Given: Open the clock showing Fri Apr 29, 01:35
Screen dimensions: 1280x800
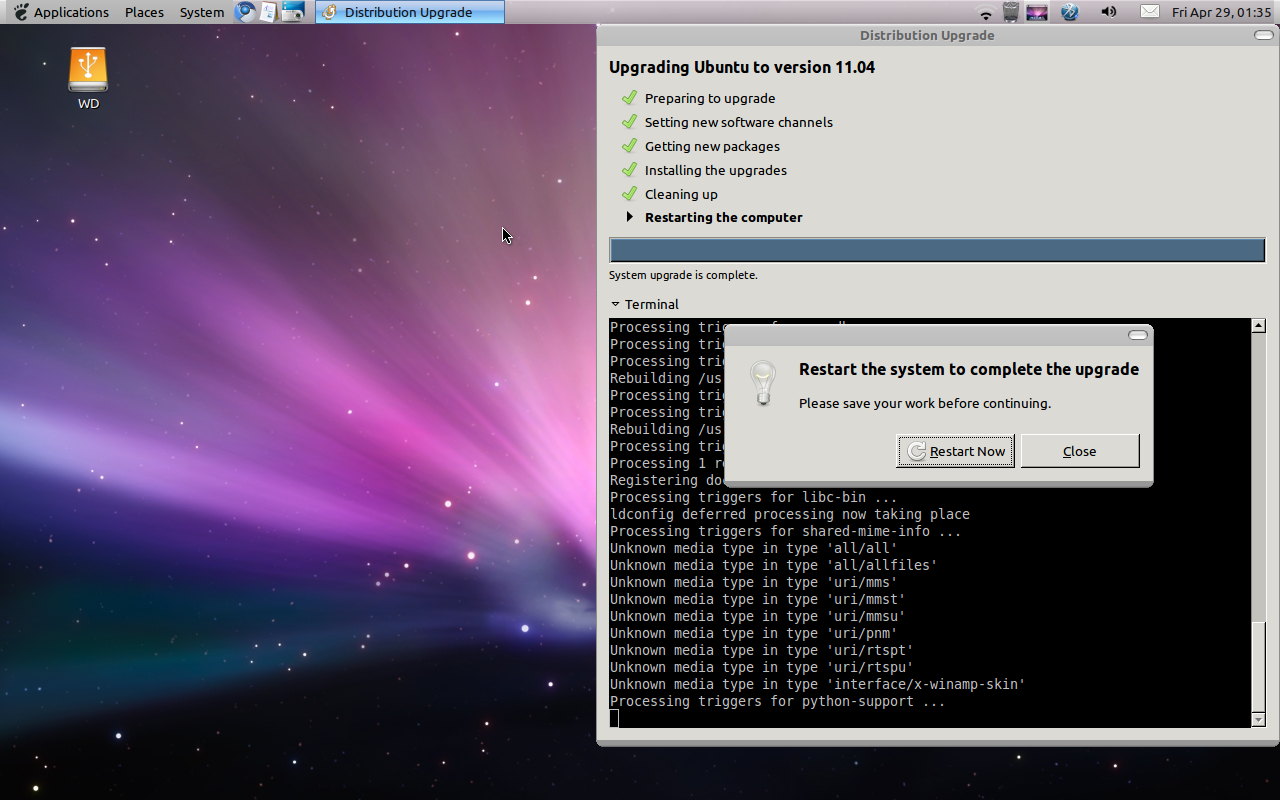Looking at the screenshot, I should pyautogui.click(x=1221, y=12).
